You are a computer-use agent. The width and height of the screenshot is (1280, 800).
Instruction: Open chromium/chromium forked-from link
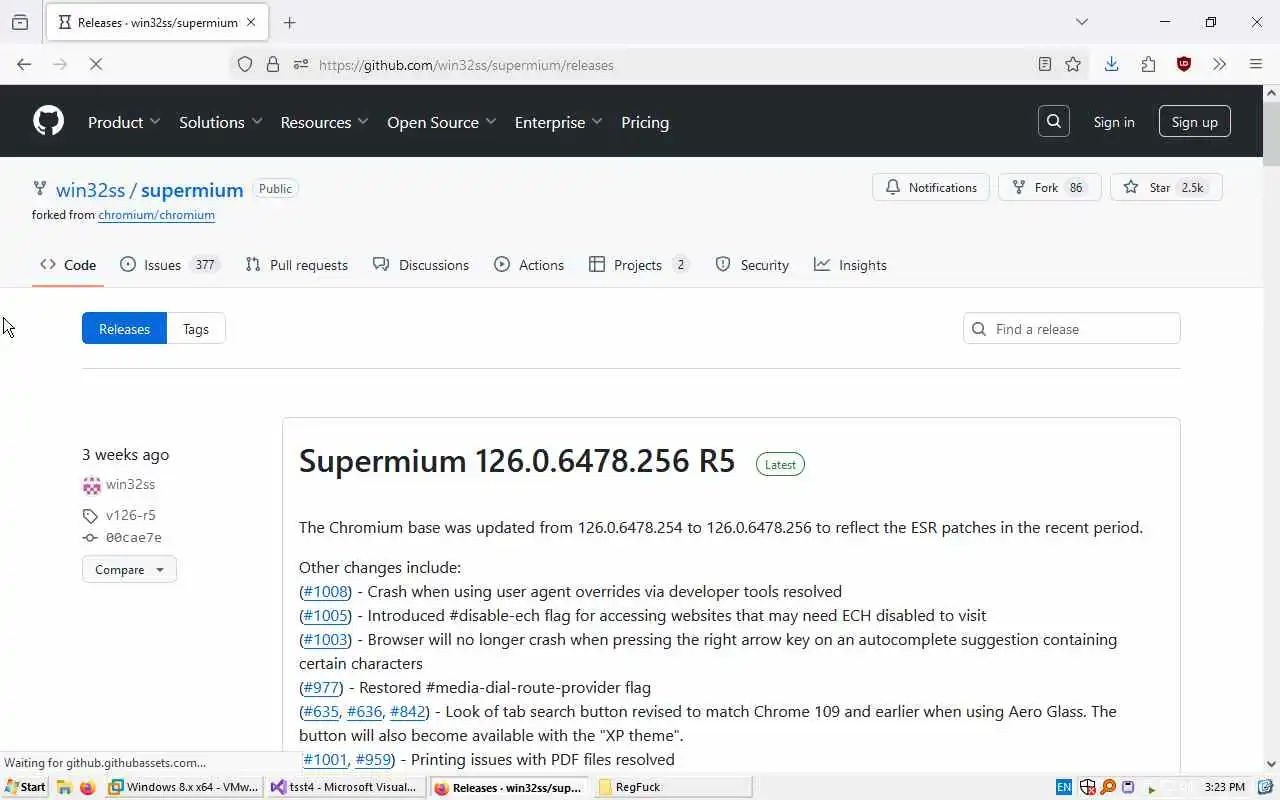click(156, 215)
